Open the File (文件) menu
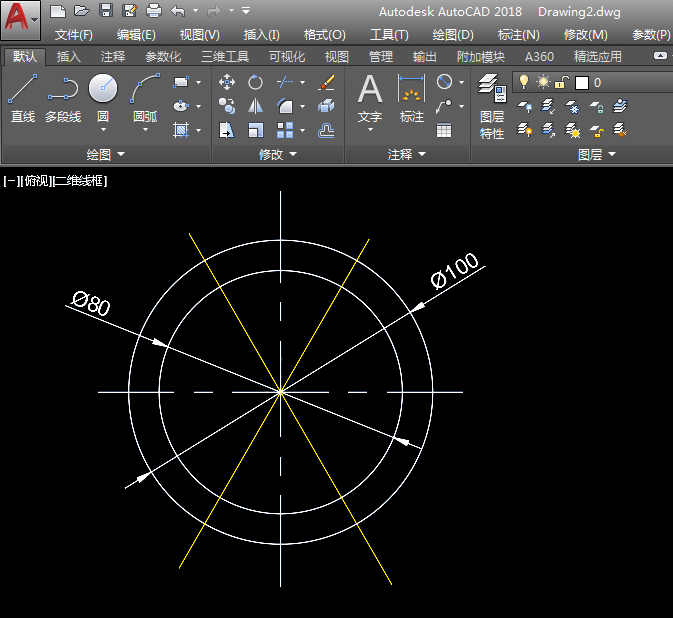This screenshot has height=618, width=673. coord(73,34)
